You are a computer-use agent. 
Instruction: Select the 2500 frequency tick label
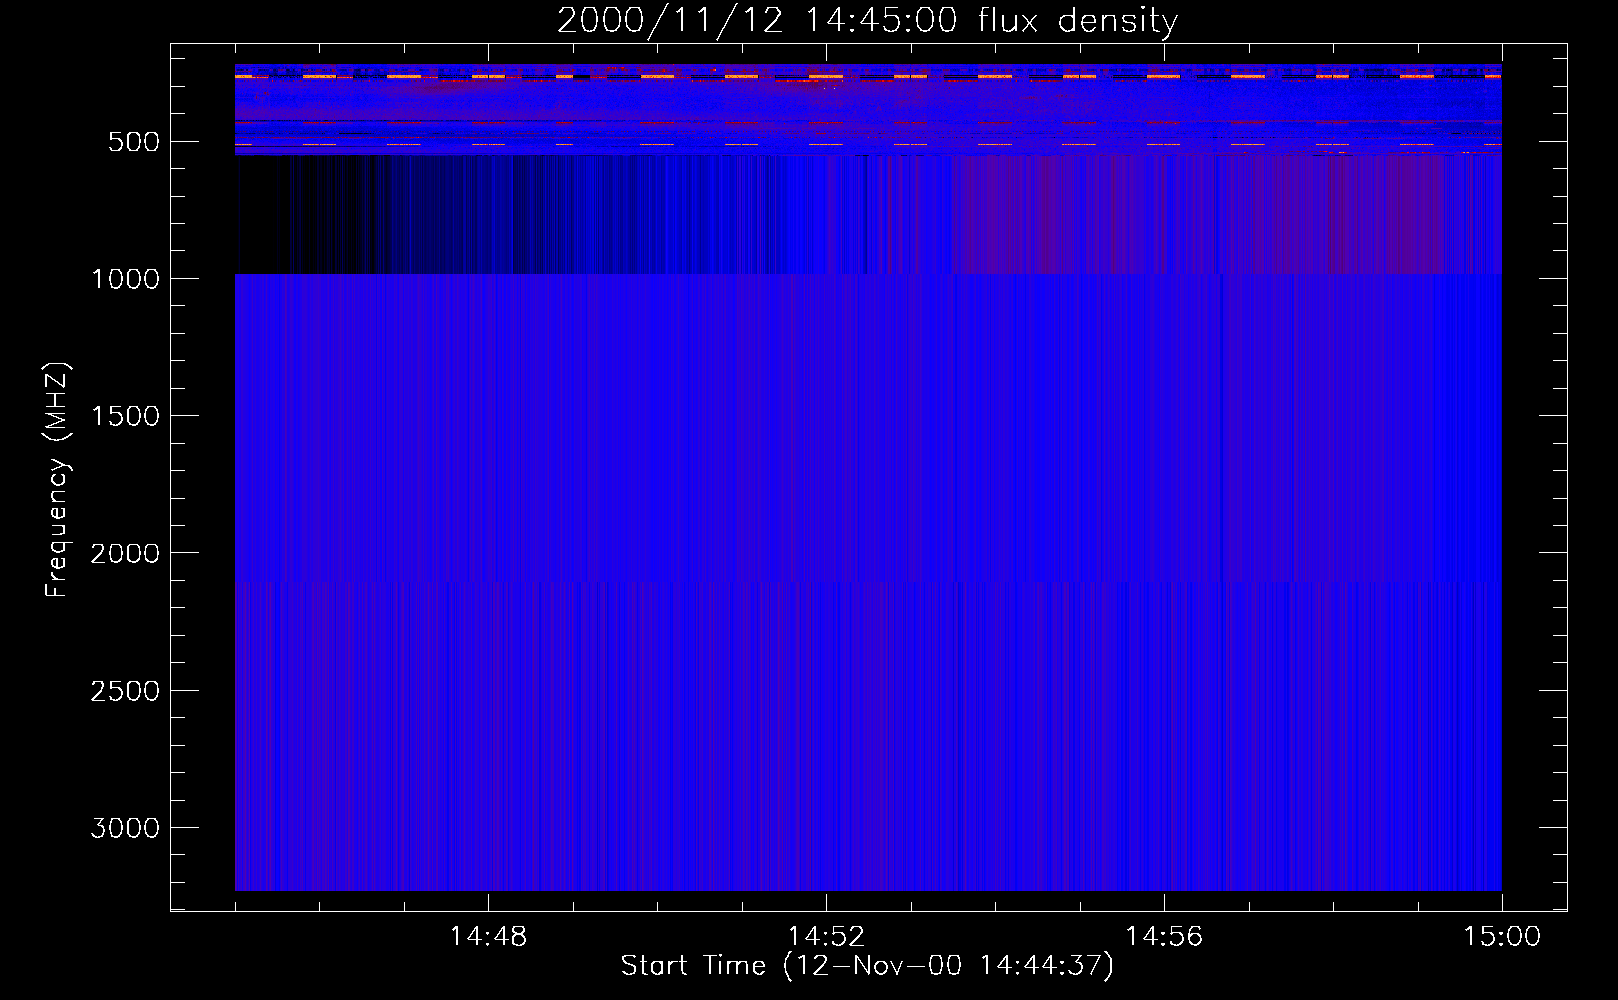125,691
